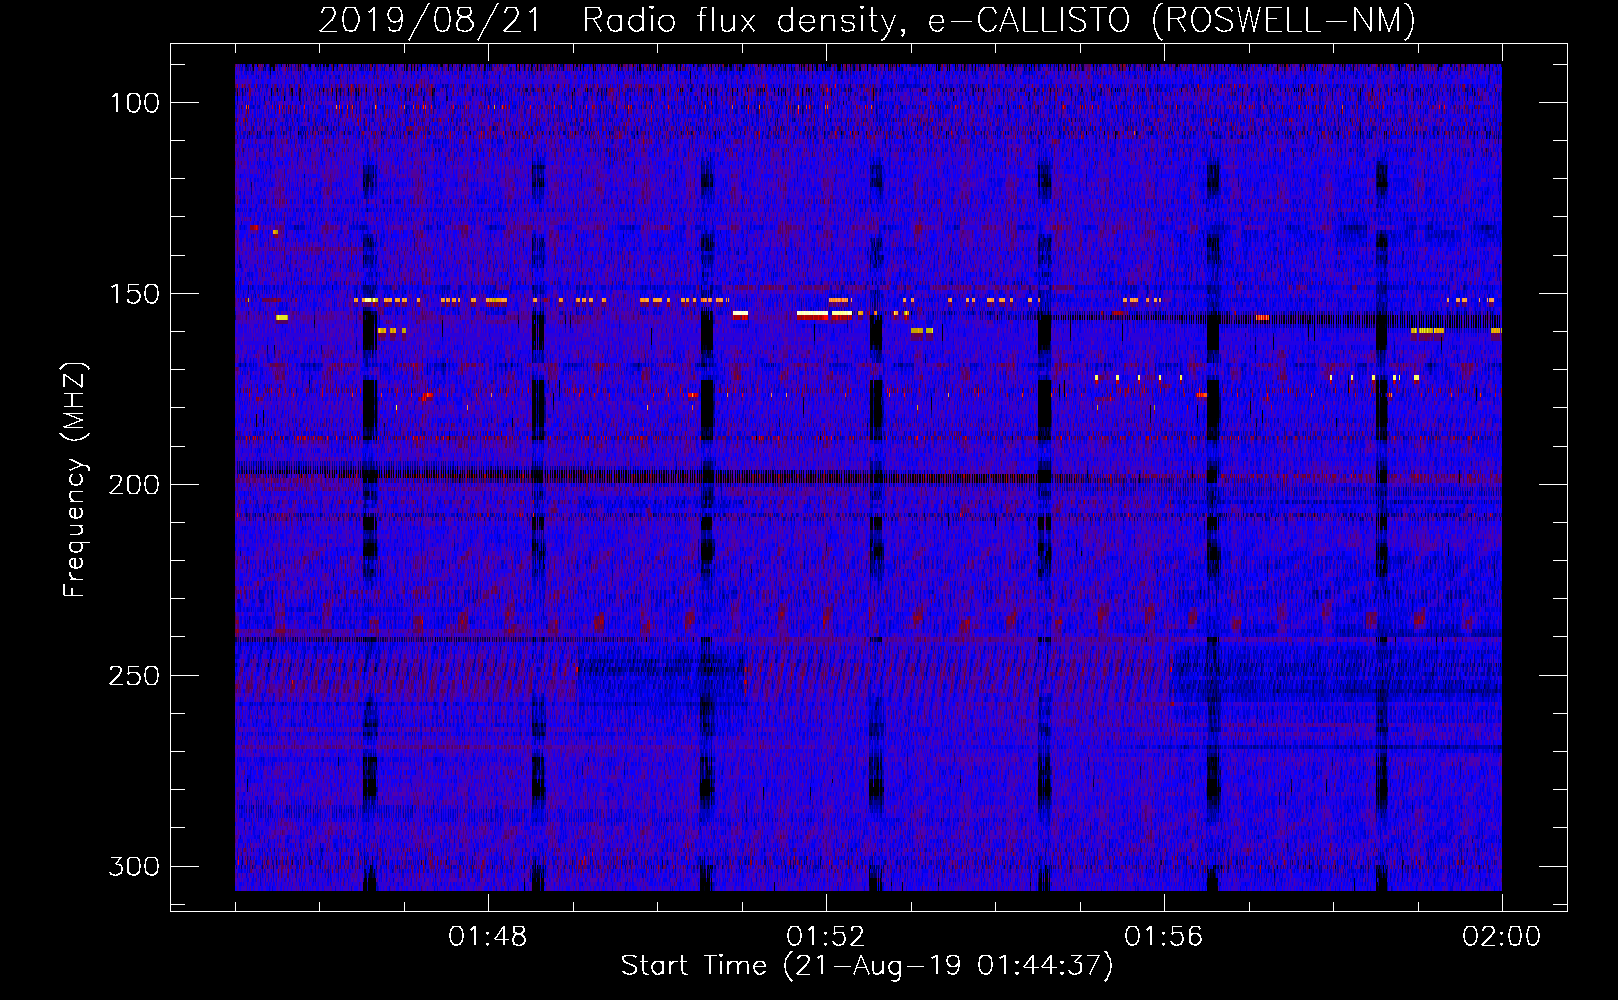Click the 2019/08/21 date in the title

tap(430, 20)
